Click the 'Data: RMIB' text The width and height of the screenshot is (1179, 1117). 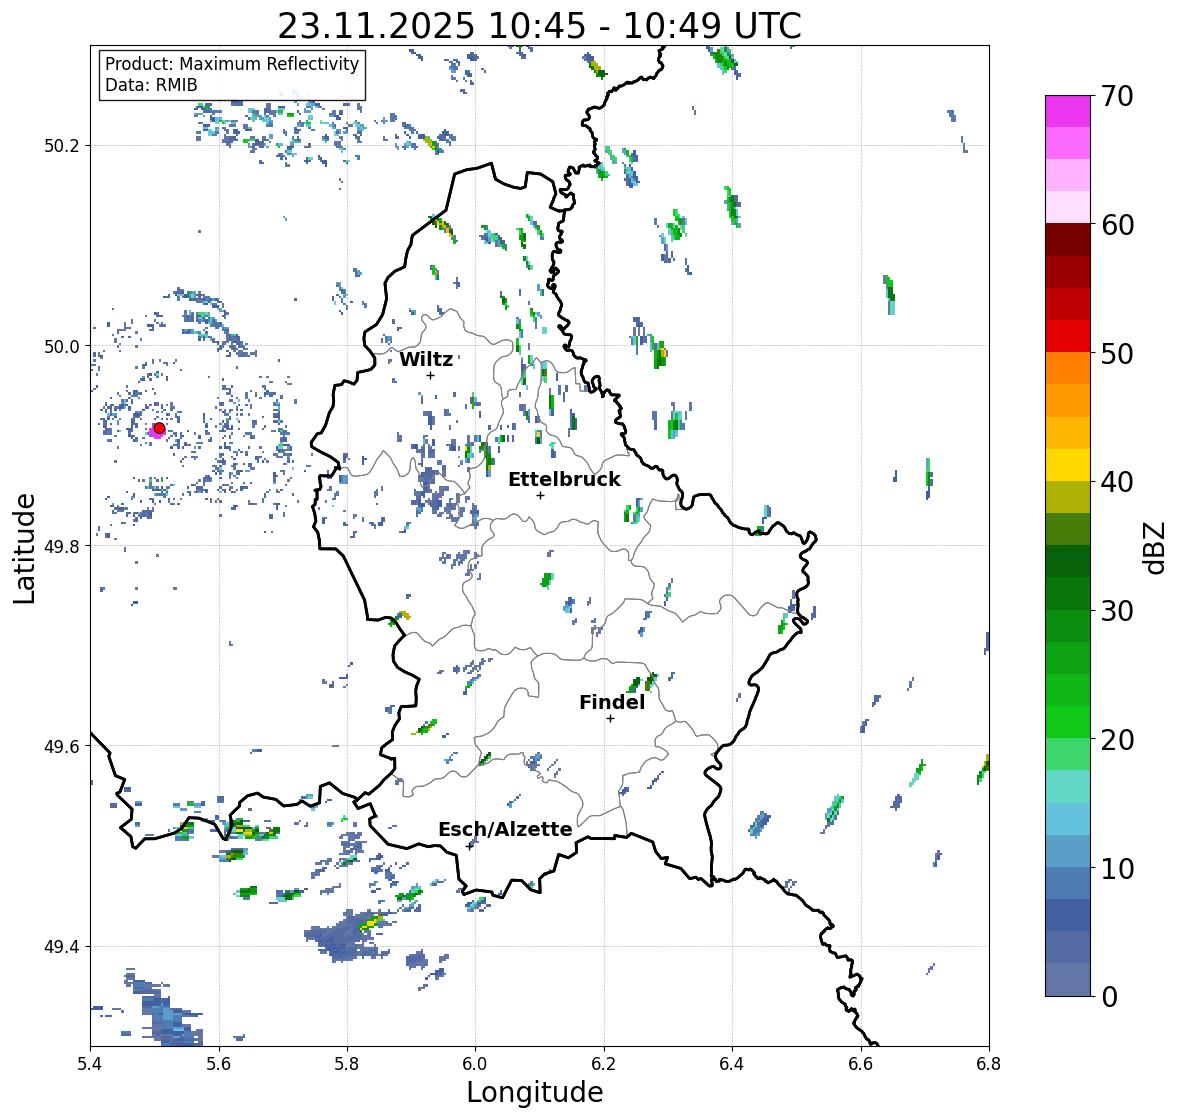point(151,85)
